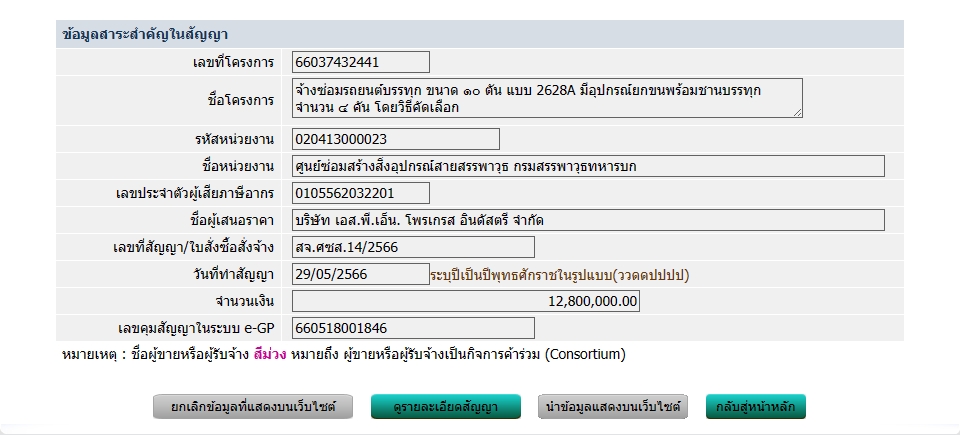Click the เลขประจำตัวผู้เสียภาษีอากร field

coord(361,193)
